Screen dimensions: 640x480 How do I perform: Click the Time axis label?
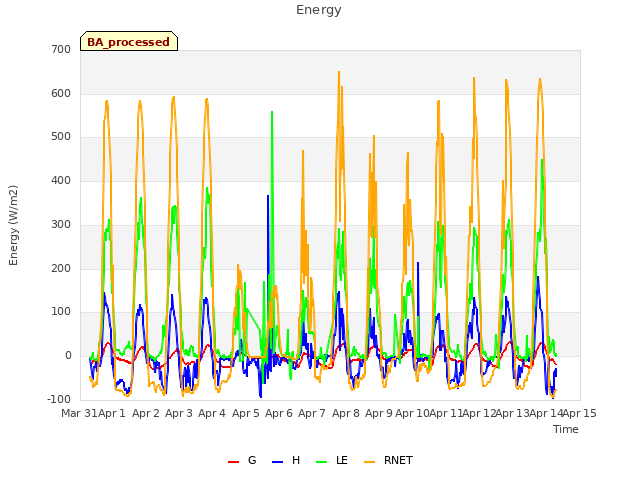point(566,429)
